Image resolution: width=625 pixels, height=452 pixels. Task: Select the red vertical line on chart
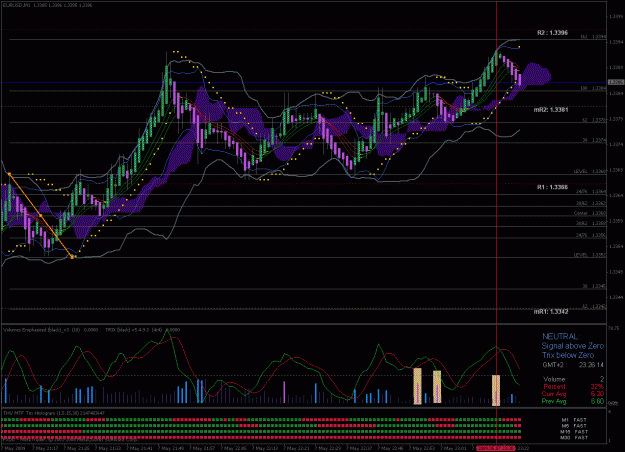click(x=496, y=223)
